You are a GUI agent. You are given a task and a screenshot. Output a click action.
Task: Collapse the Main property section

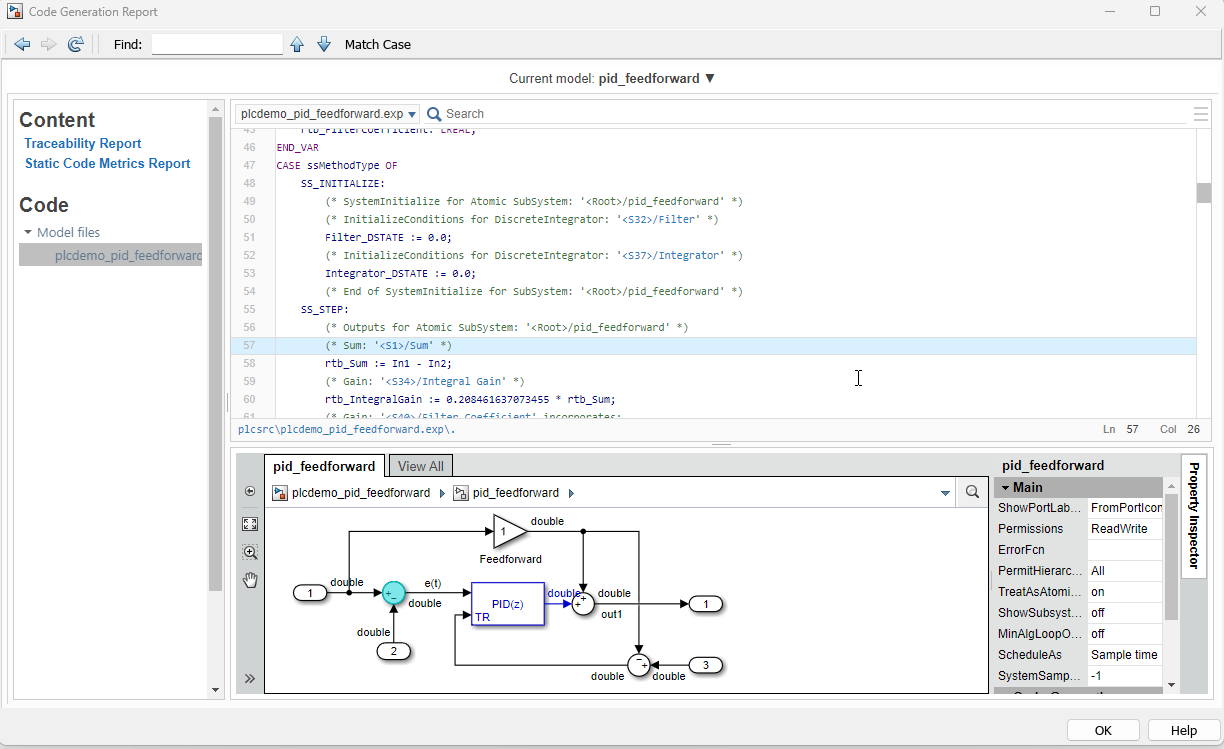pos(1004,488)
